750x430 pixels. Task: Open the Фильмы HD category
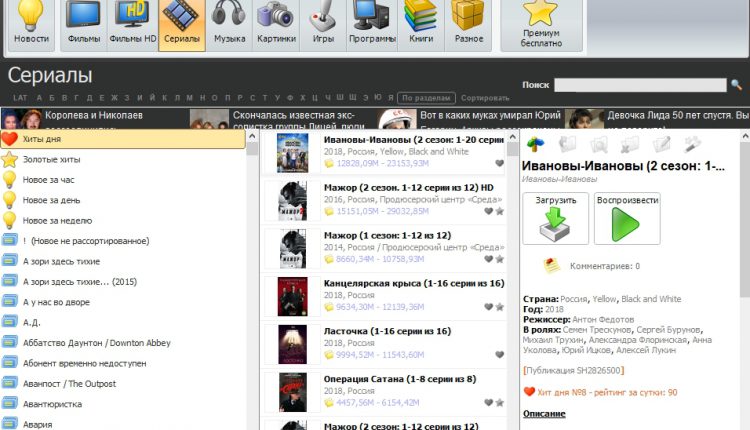coord(132,25)
